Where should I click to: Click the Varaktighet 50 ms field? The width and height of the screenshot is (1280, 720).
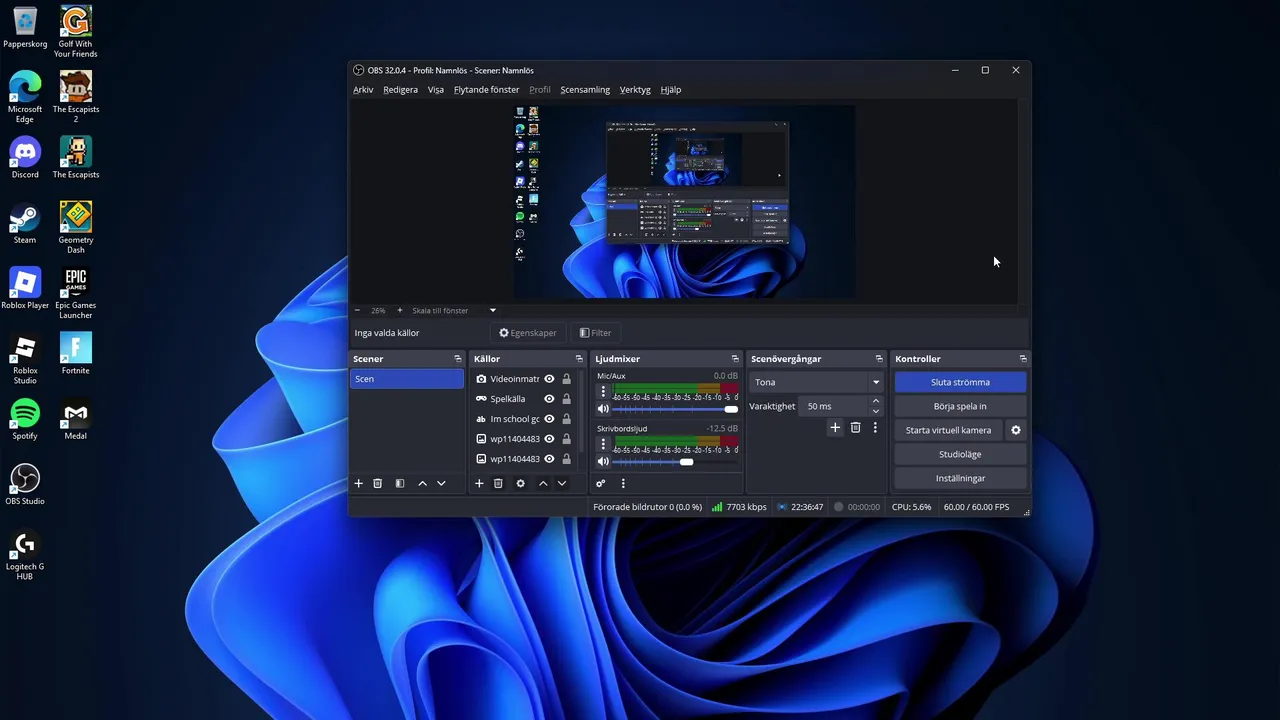click(x=834, y=406)
